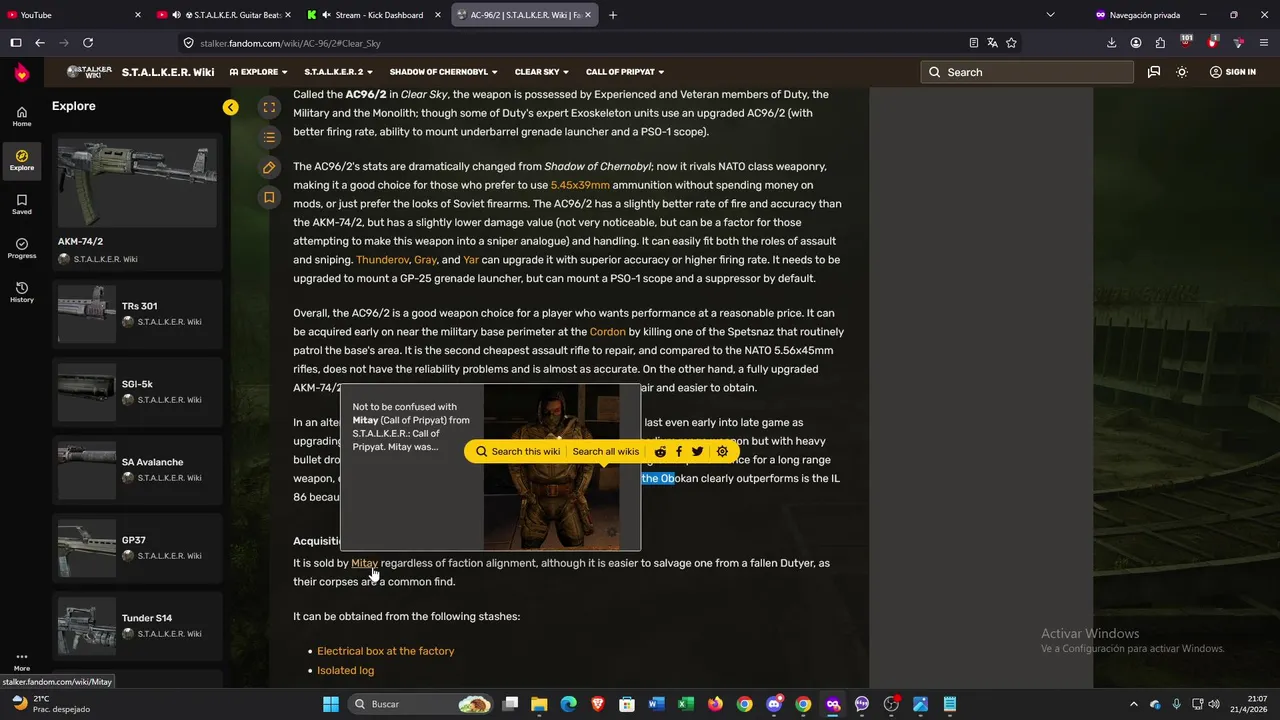Switch to Stream - Kick Dashboard tab
1280x720 pixels.
pos(374,15)
